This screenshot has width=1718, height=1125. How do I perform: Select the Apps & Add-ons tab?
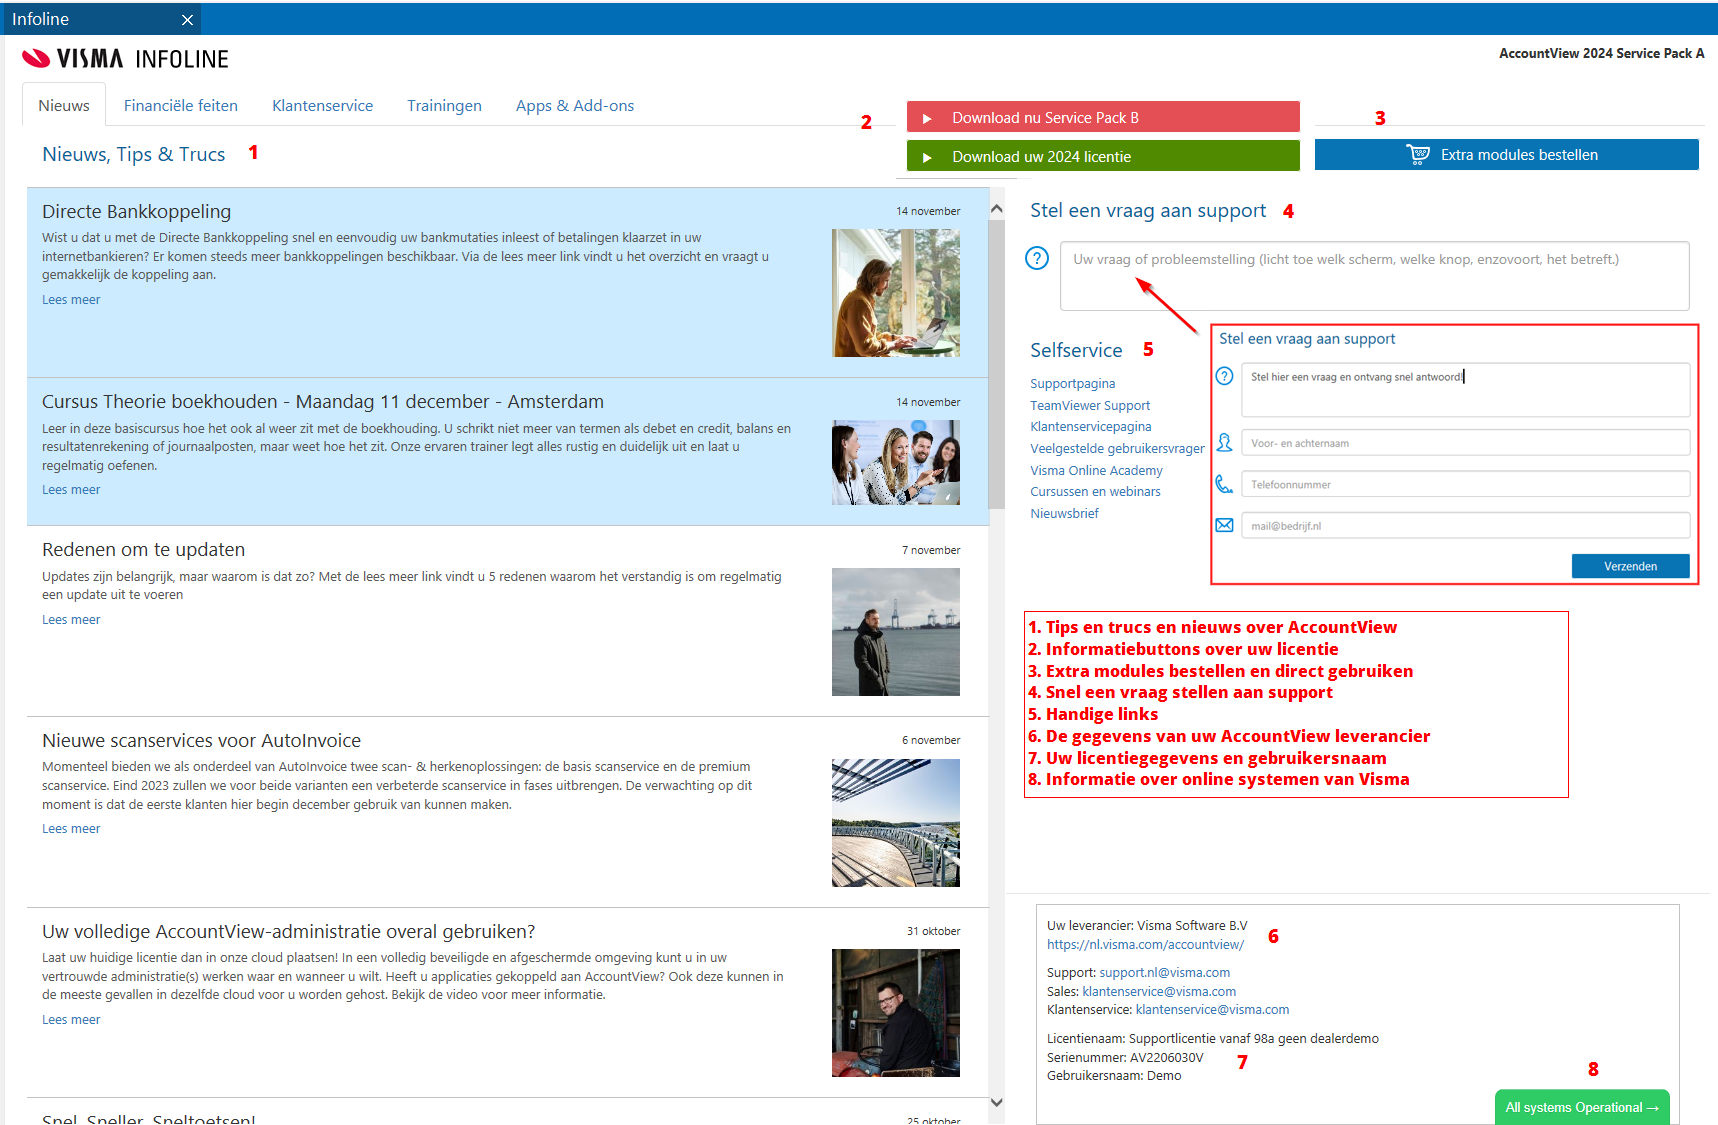tap(575, 105)
